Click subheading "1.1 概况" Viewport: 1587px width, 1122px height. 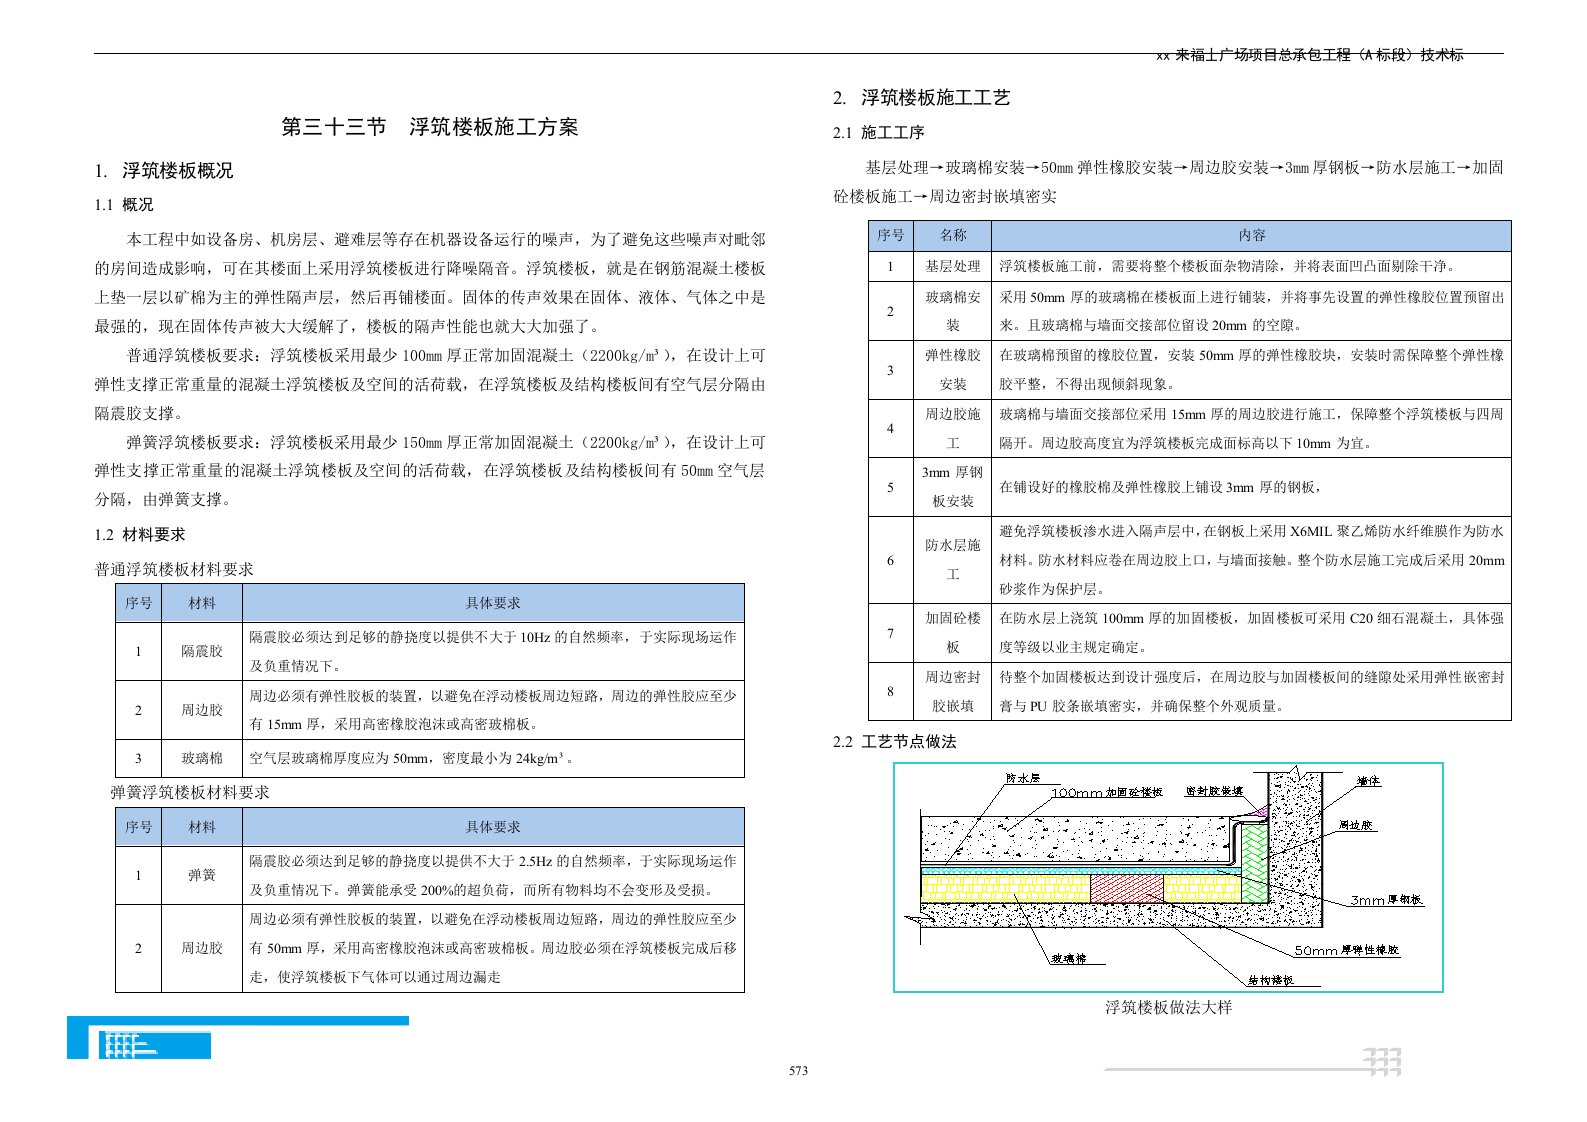124,205
